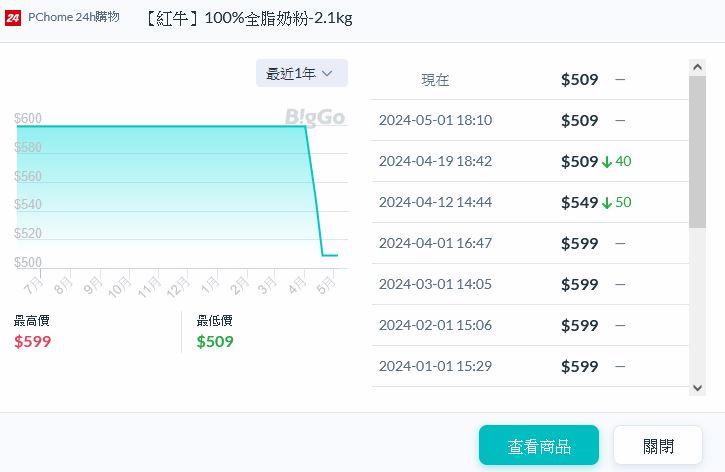Click the BigGo watermark logo on chart

tap(315, 117)
